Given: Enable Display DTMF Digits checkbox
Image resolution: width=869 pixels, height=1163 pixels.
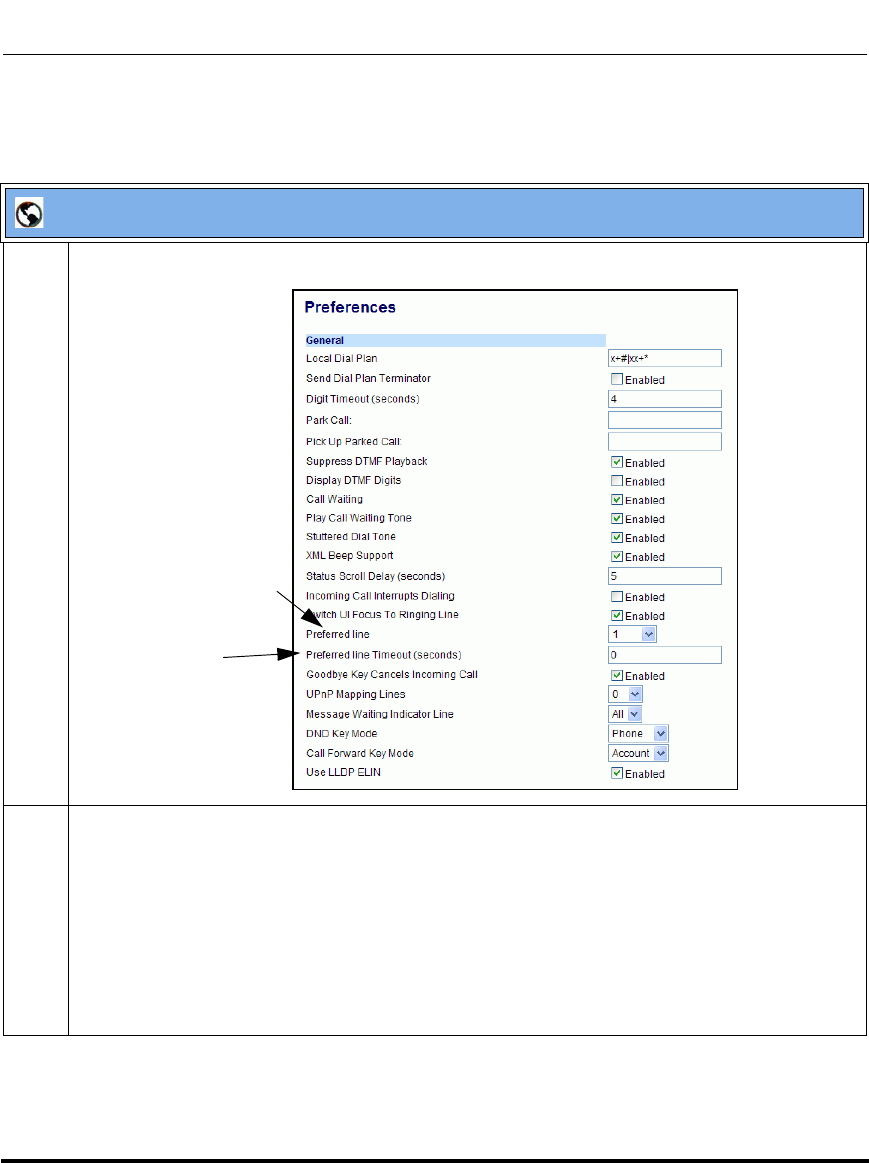Looking at the screenshot, I should (617, 481).
